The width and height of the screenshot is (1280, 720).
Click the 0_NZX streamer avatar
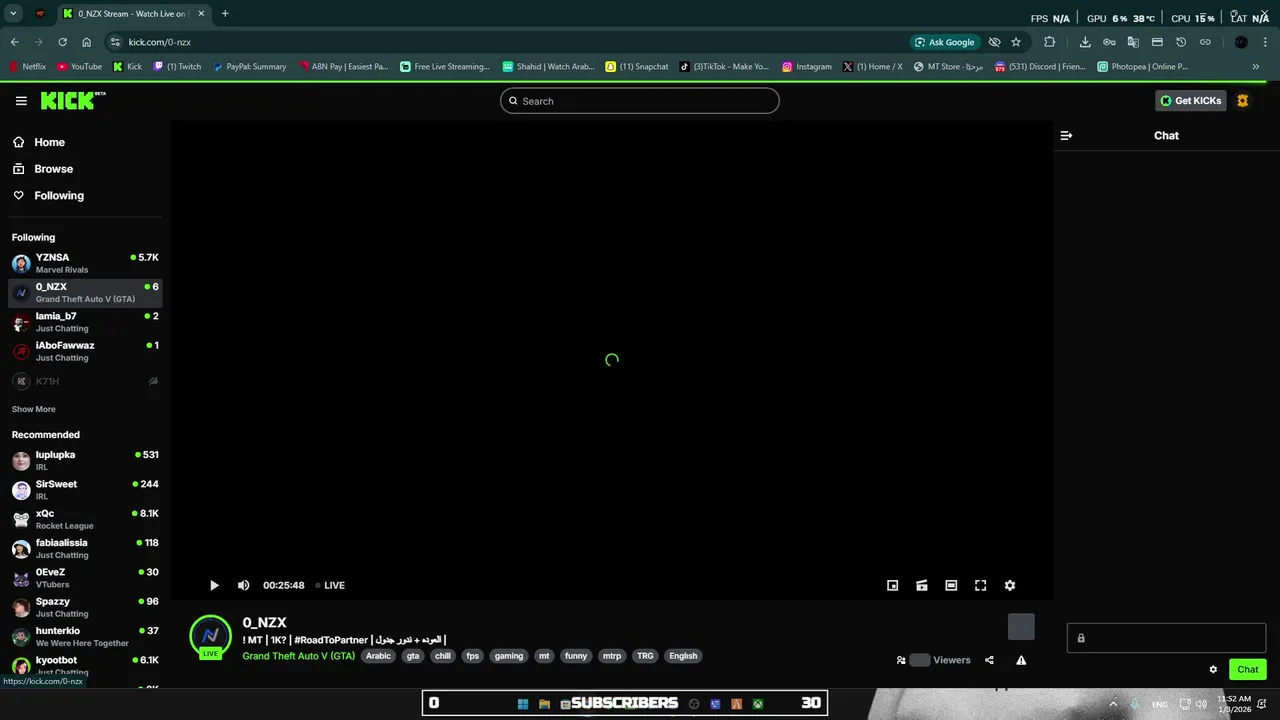point(210,636)
